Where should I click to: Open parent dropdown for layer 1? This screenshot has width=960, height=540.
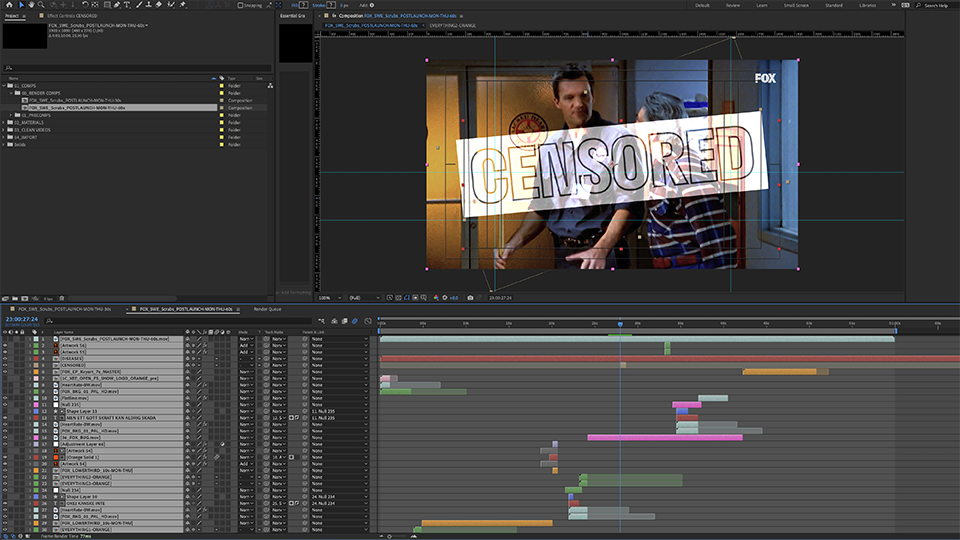pyautogui.click(x=339, y=339)
